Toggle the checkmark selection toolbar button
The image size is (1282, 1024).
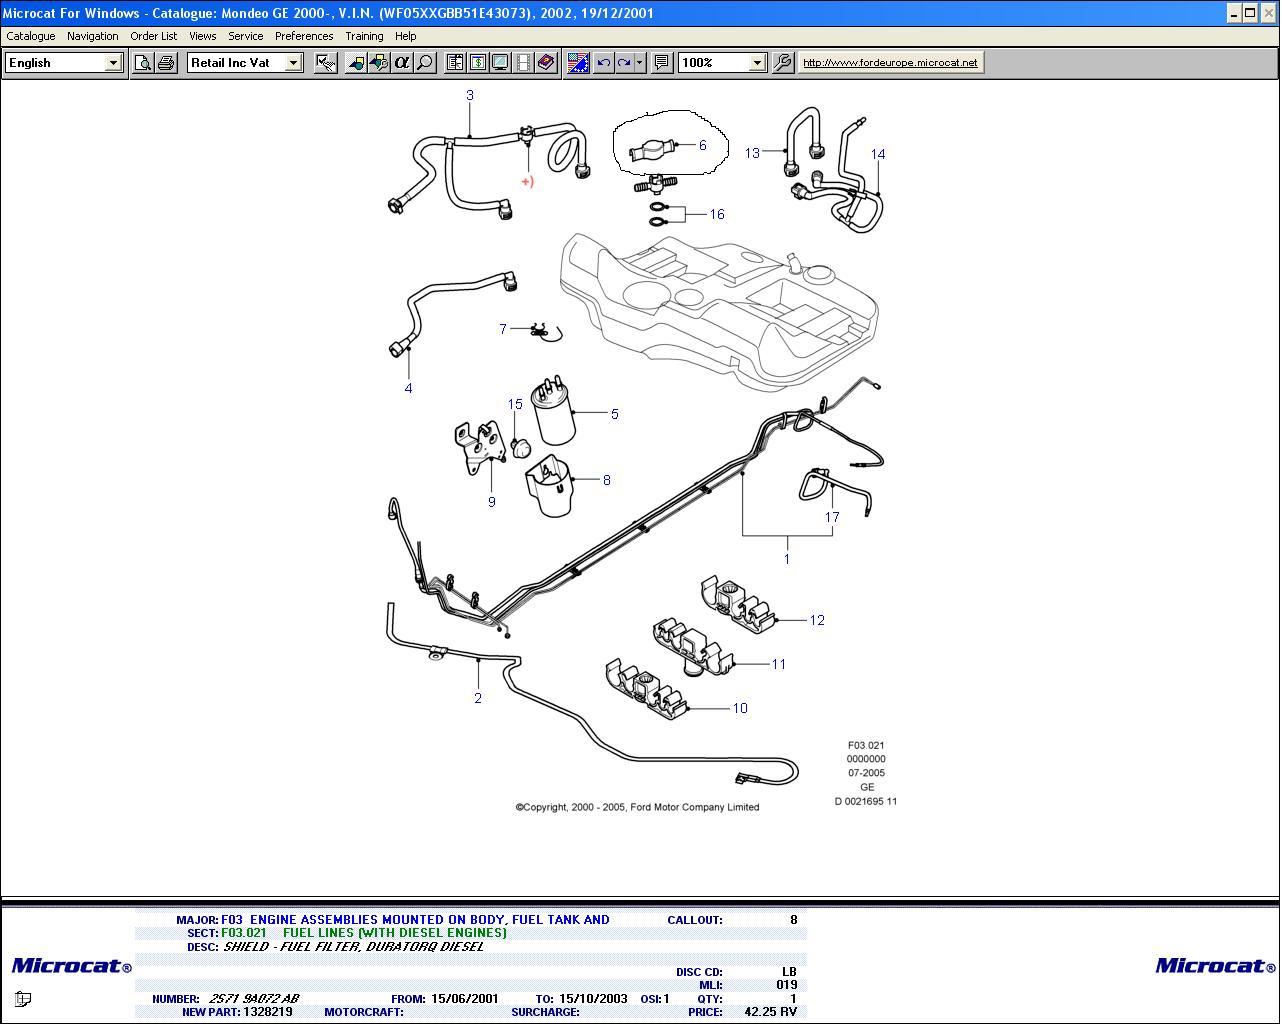click(x=325, y=63)
